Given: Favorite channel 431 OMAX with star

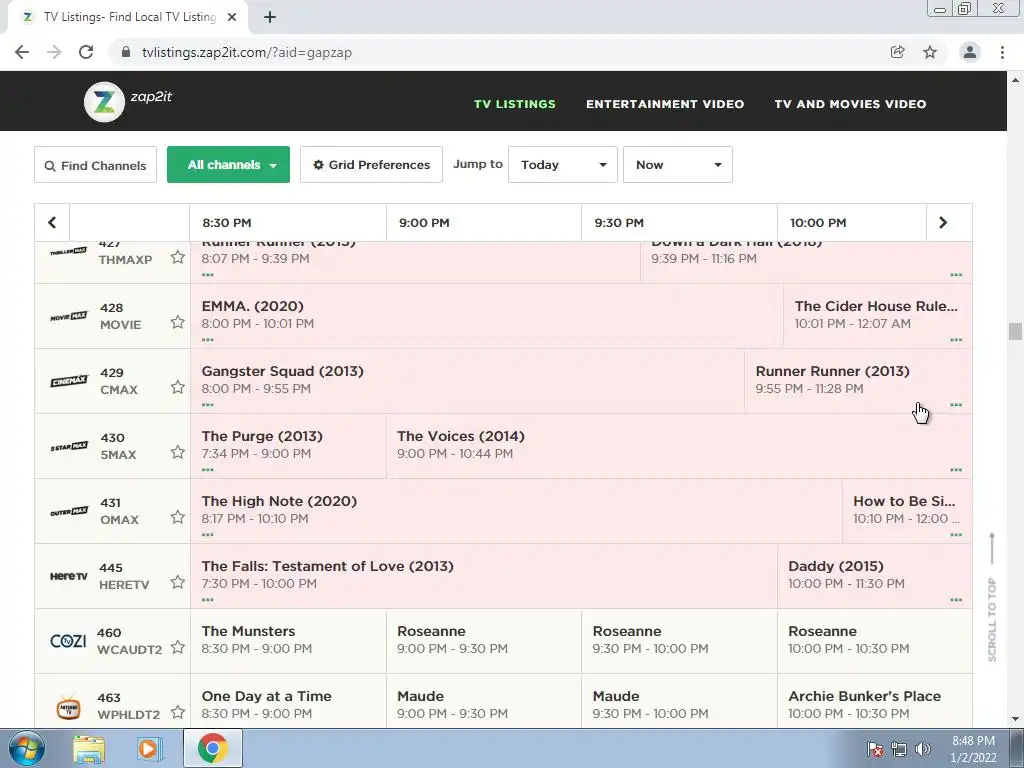Looking at the screenshot, I should pyautogui.click(x=178, y=517).
